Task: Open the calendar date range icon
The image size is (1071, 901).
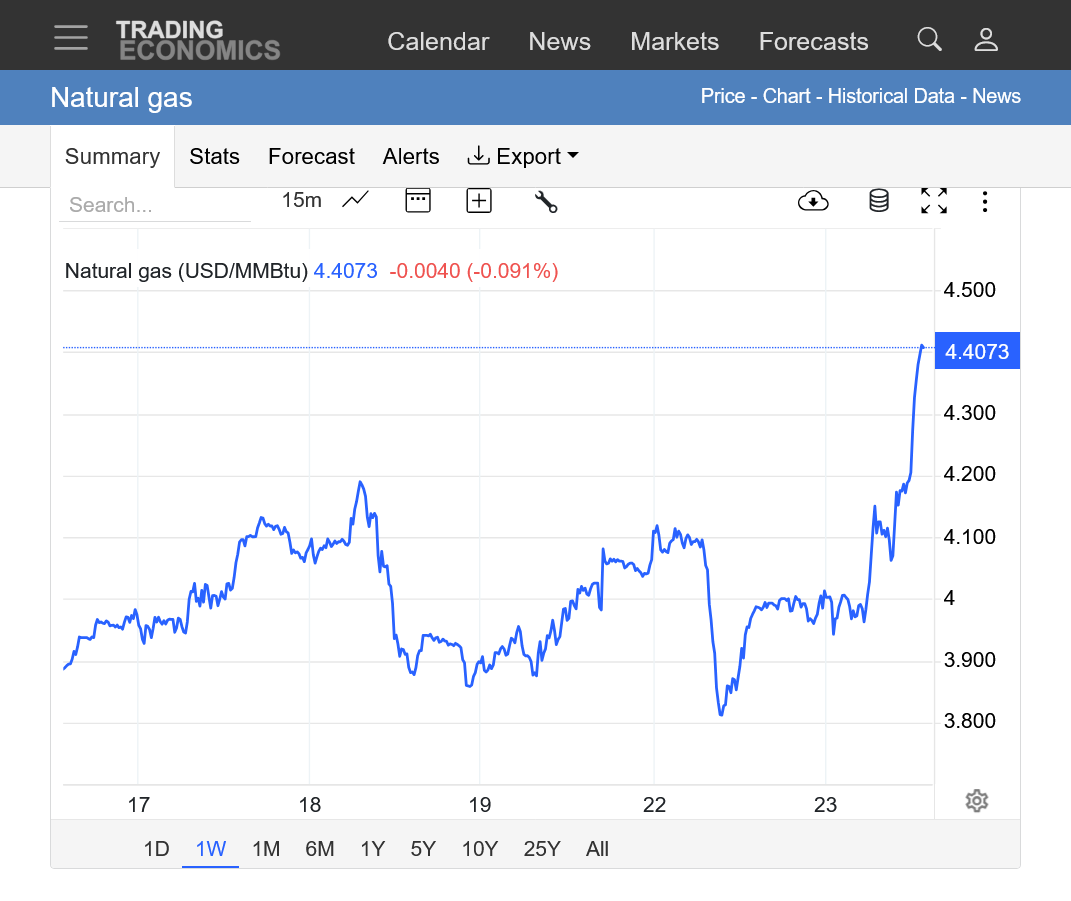Action: (x=417, y=200)
